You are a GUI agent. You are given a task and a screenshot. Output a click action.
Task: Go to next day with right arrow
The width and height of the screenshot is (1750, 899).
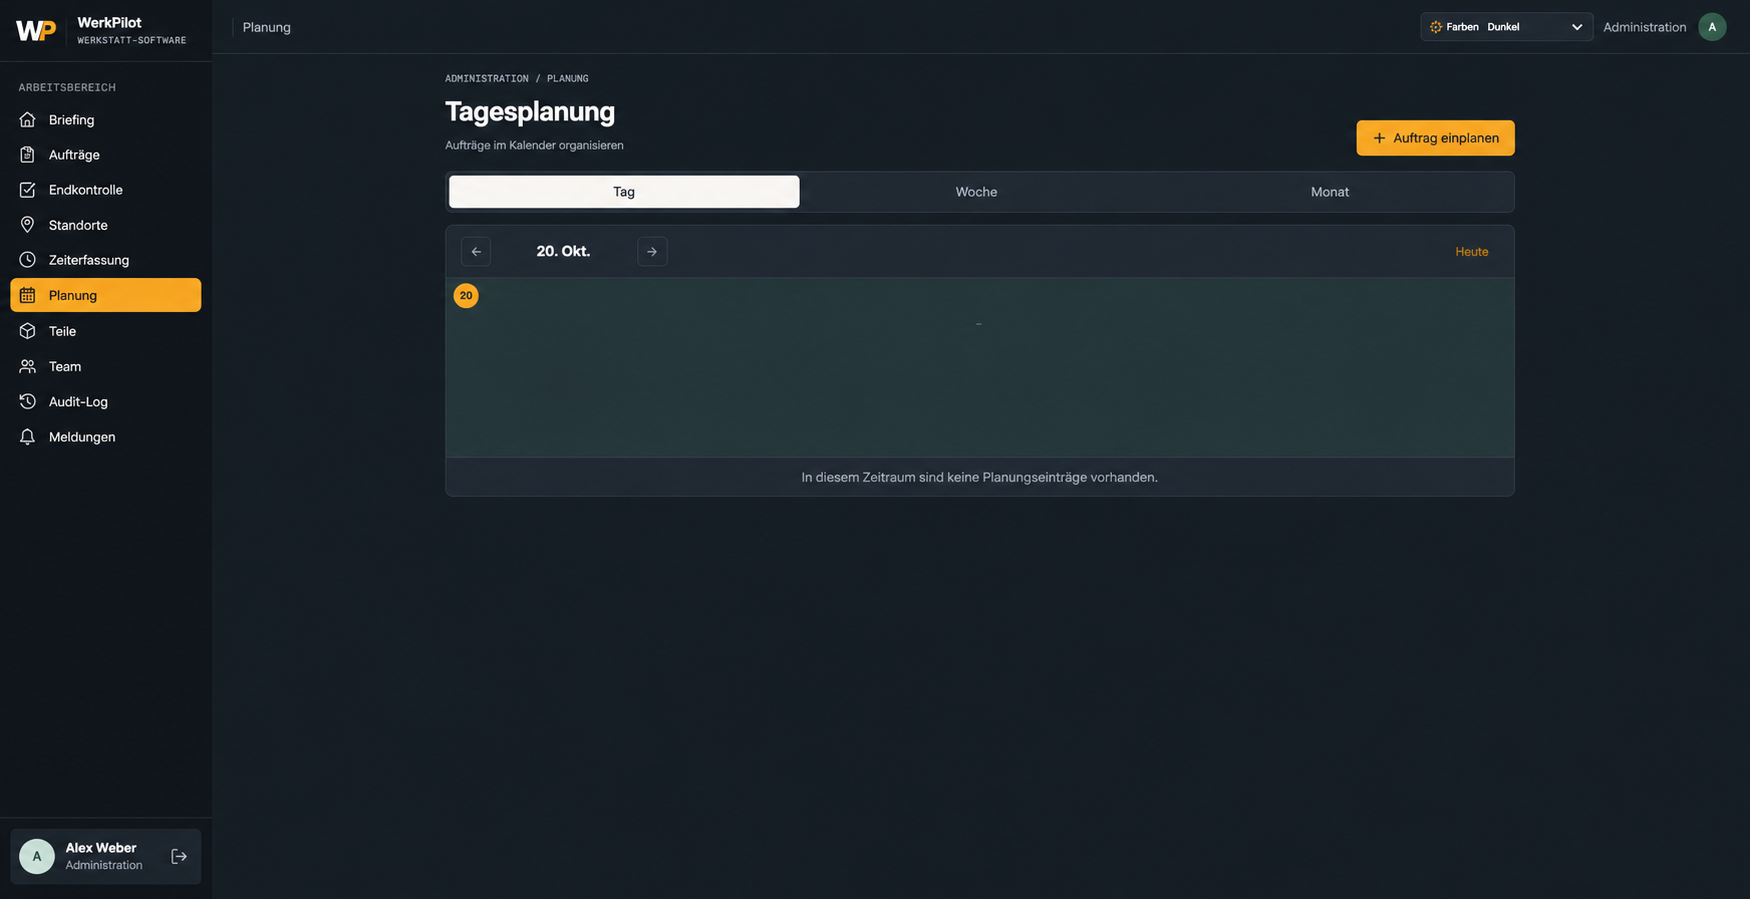point(652,252)
